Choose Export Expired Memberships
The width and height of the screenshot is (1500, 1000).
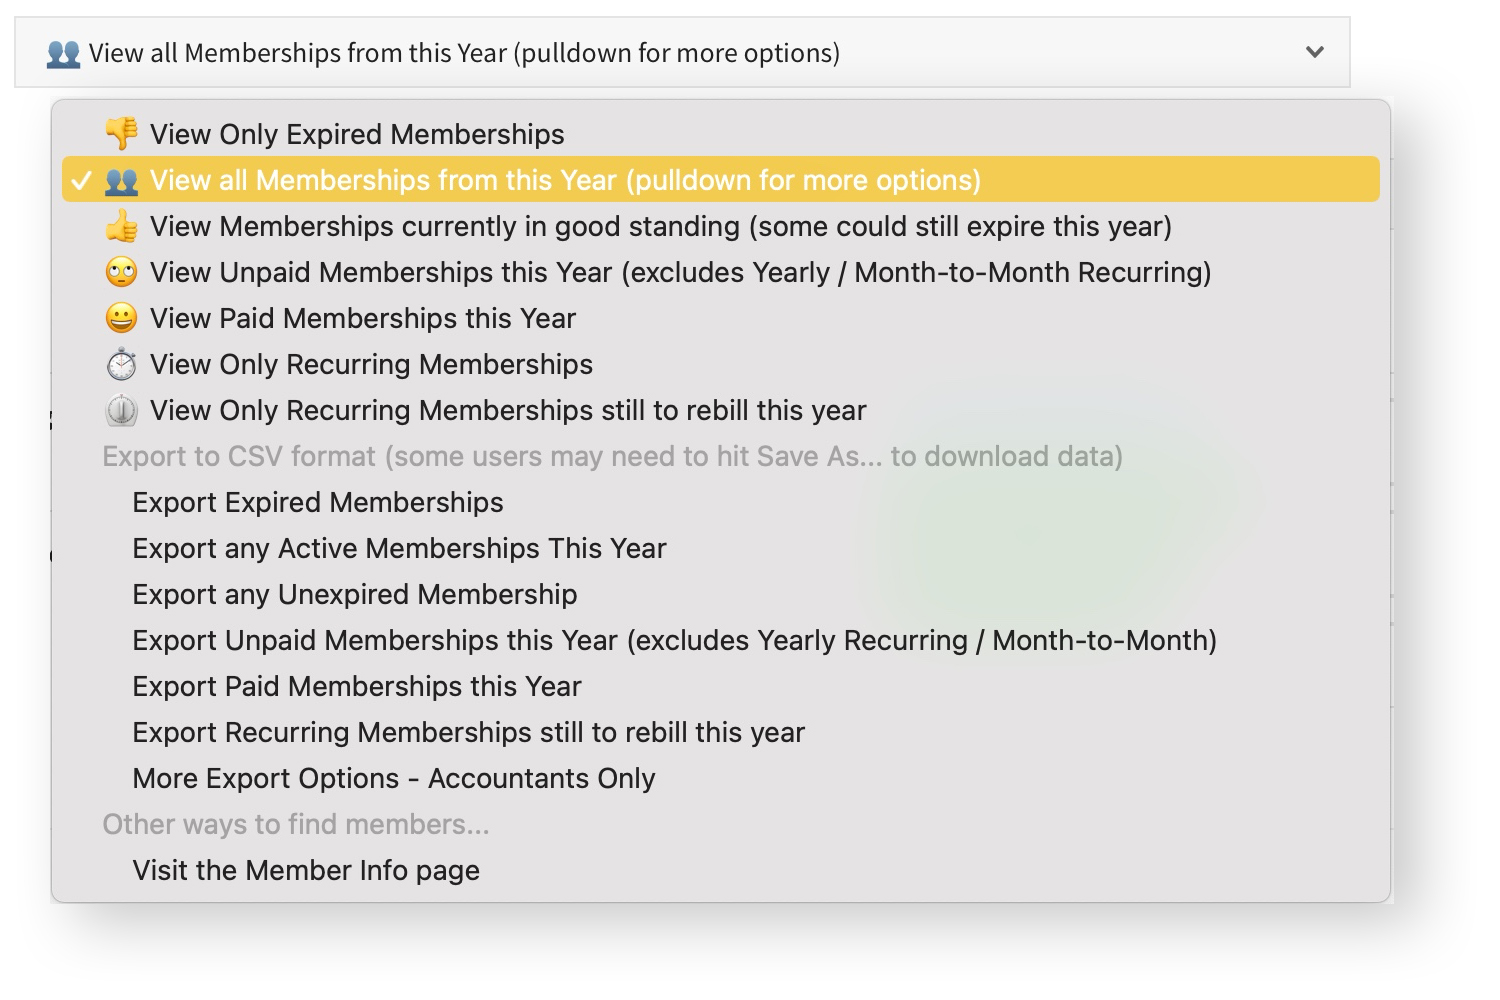(318, 502)
